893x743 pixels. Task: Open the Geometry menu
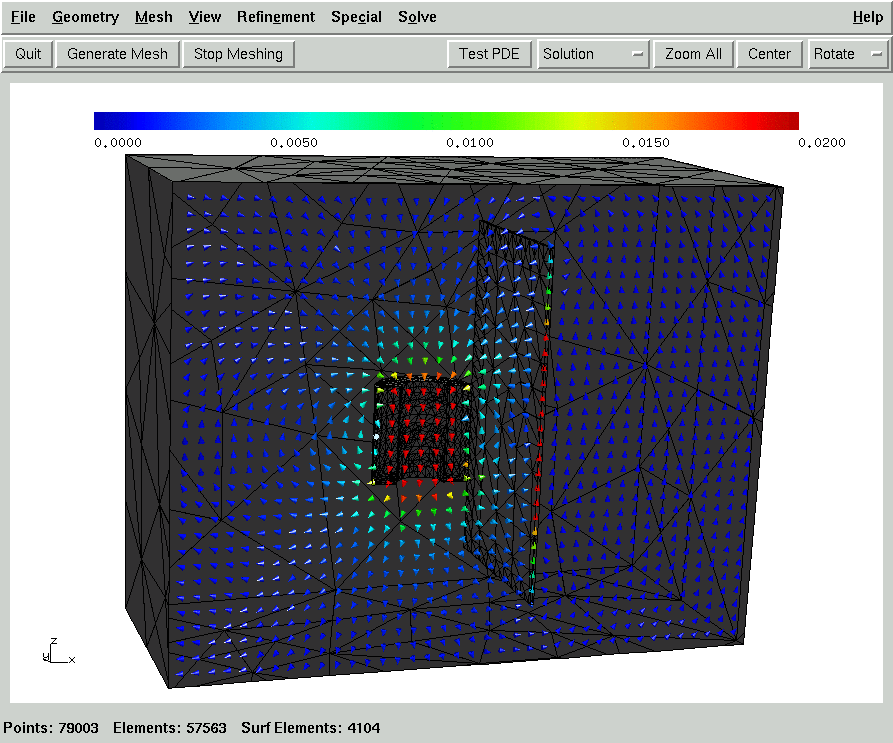[85, 17]
